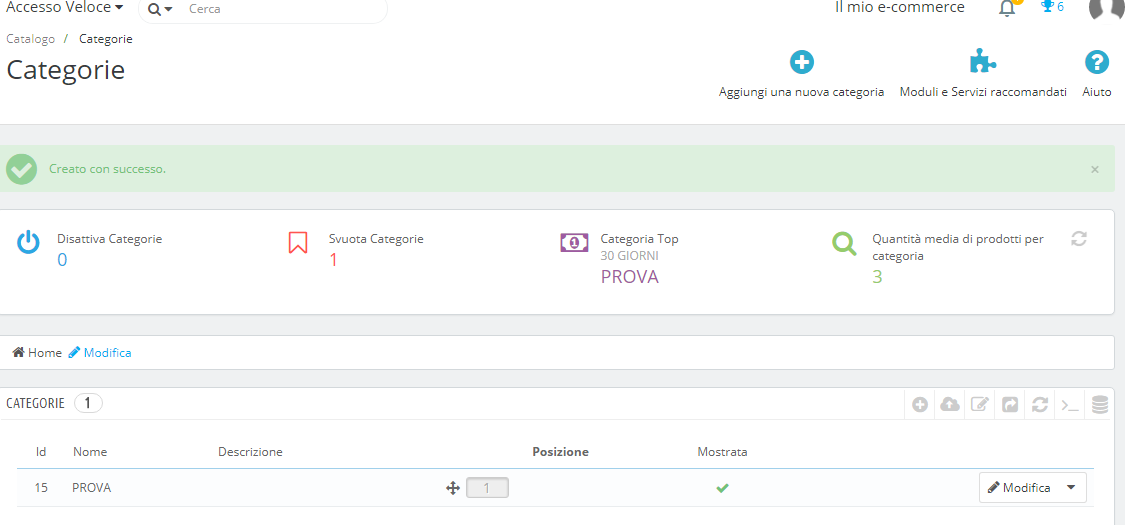The image size is (1125, 525).
Task: Toggle the Mostrata checkmark for PROVA
Action: (722, 488)
